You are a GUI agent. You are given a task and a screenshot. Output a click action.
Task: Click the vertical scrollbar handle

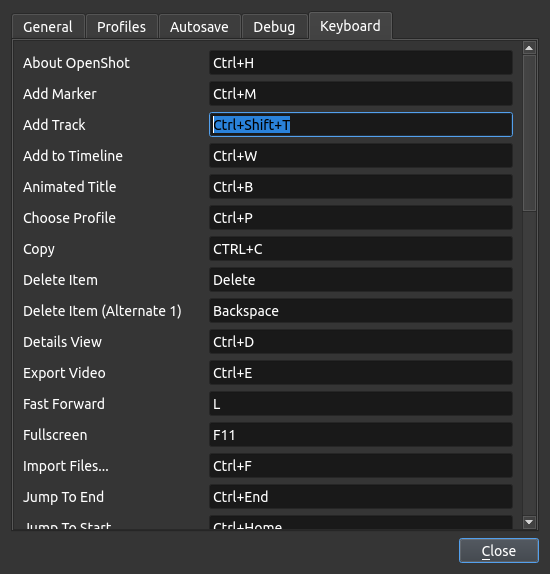tap(529, 133)
